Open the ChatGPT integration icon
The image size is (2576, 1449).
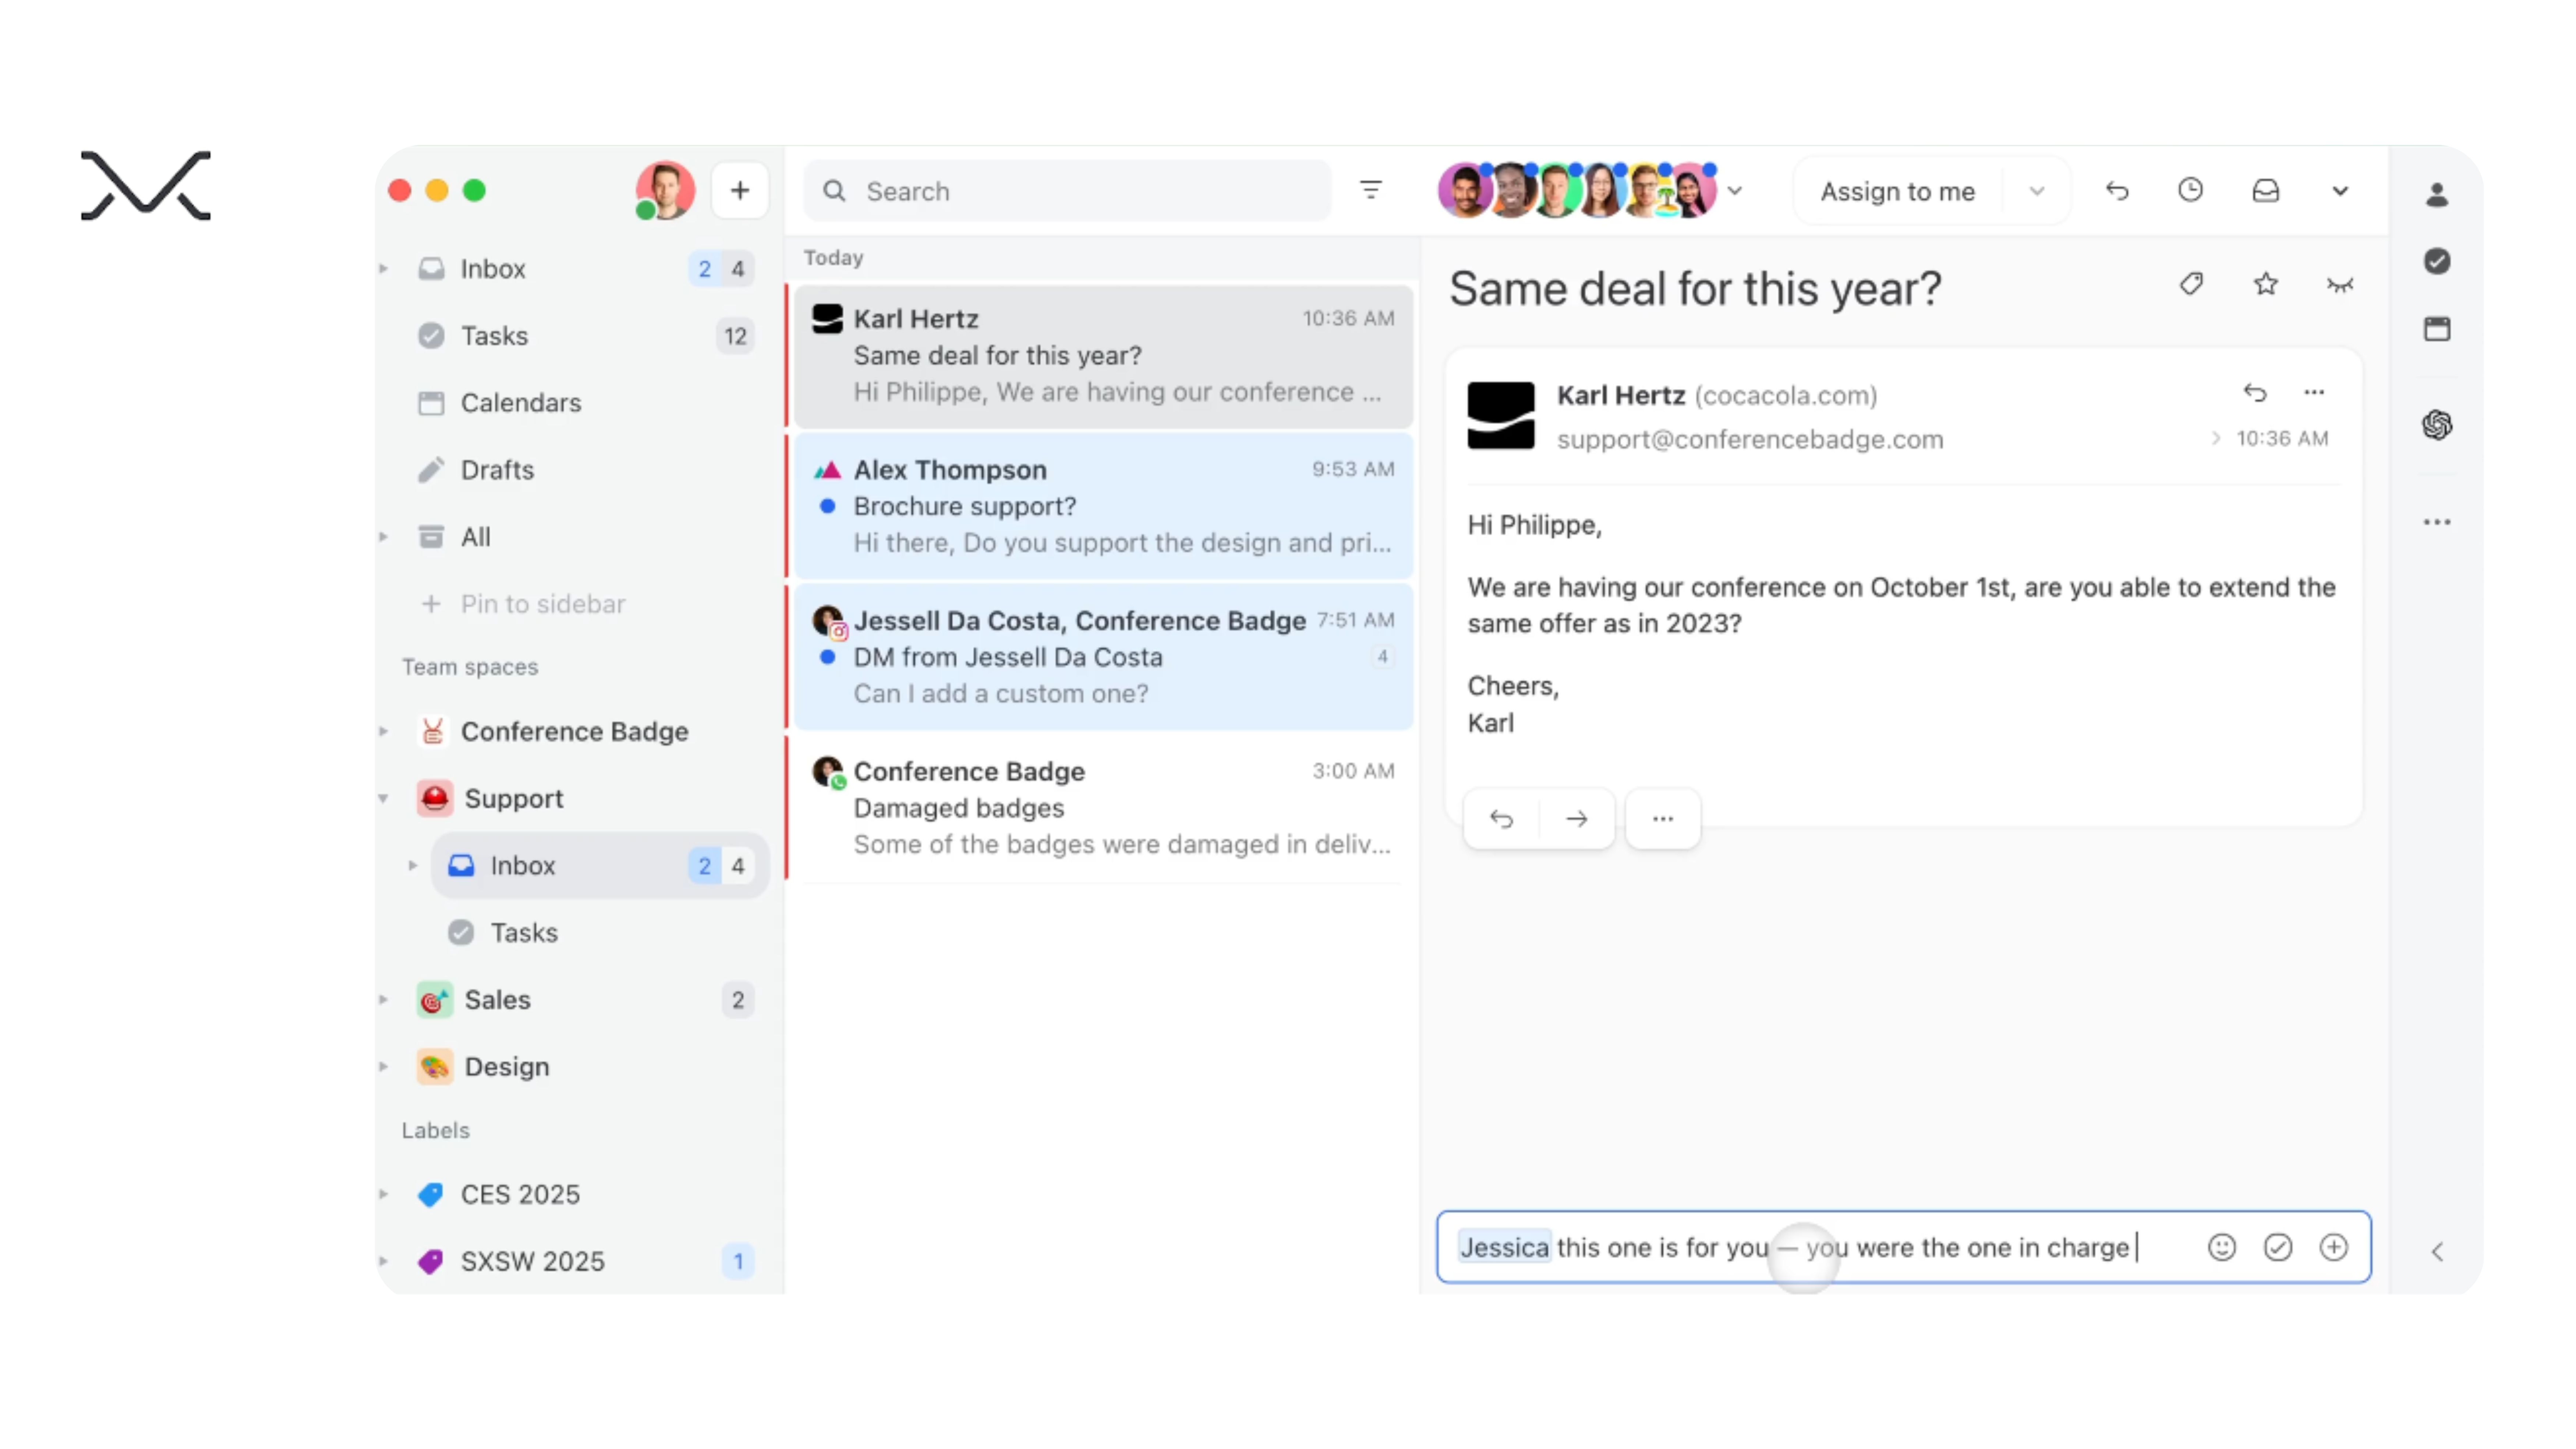pos(2436,425)
